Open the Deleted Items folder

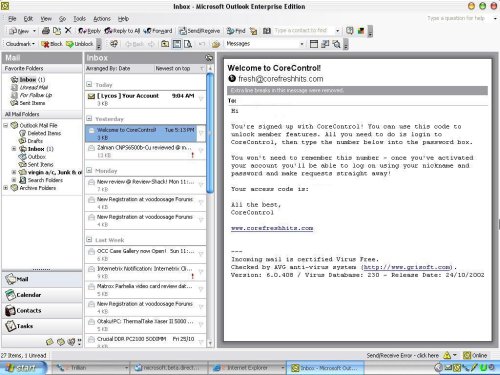point(40,133)
